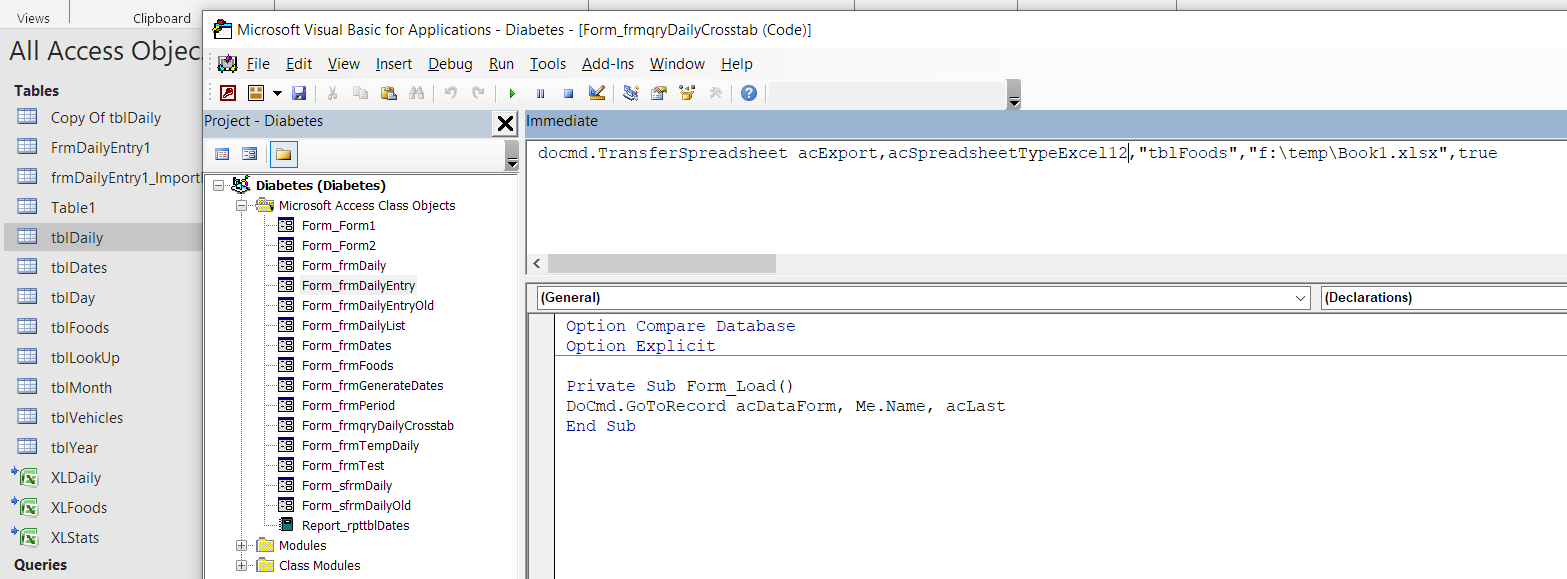The width and height of the screenshot is (1567, 579).
Task: Click the Copy icon in toolbar
Action: click(x=361, y=93)
